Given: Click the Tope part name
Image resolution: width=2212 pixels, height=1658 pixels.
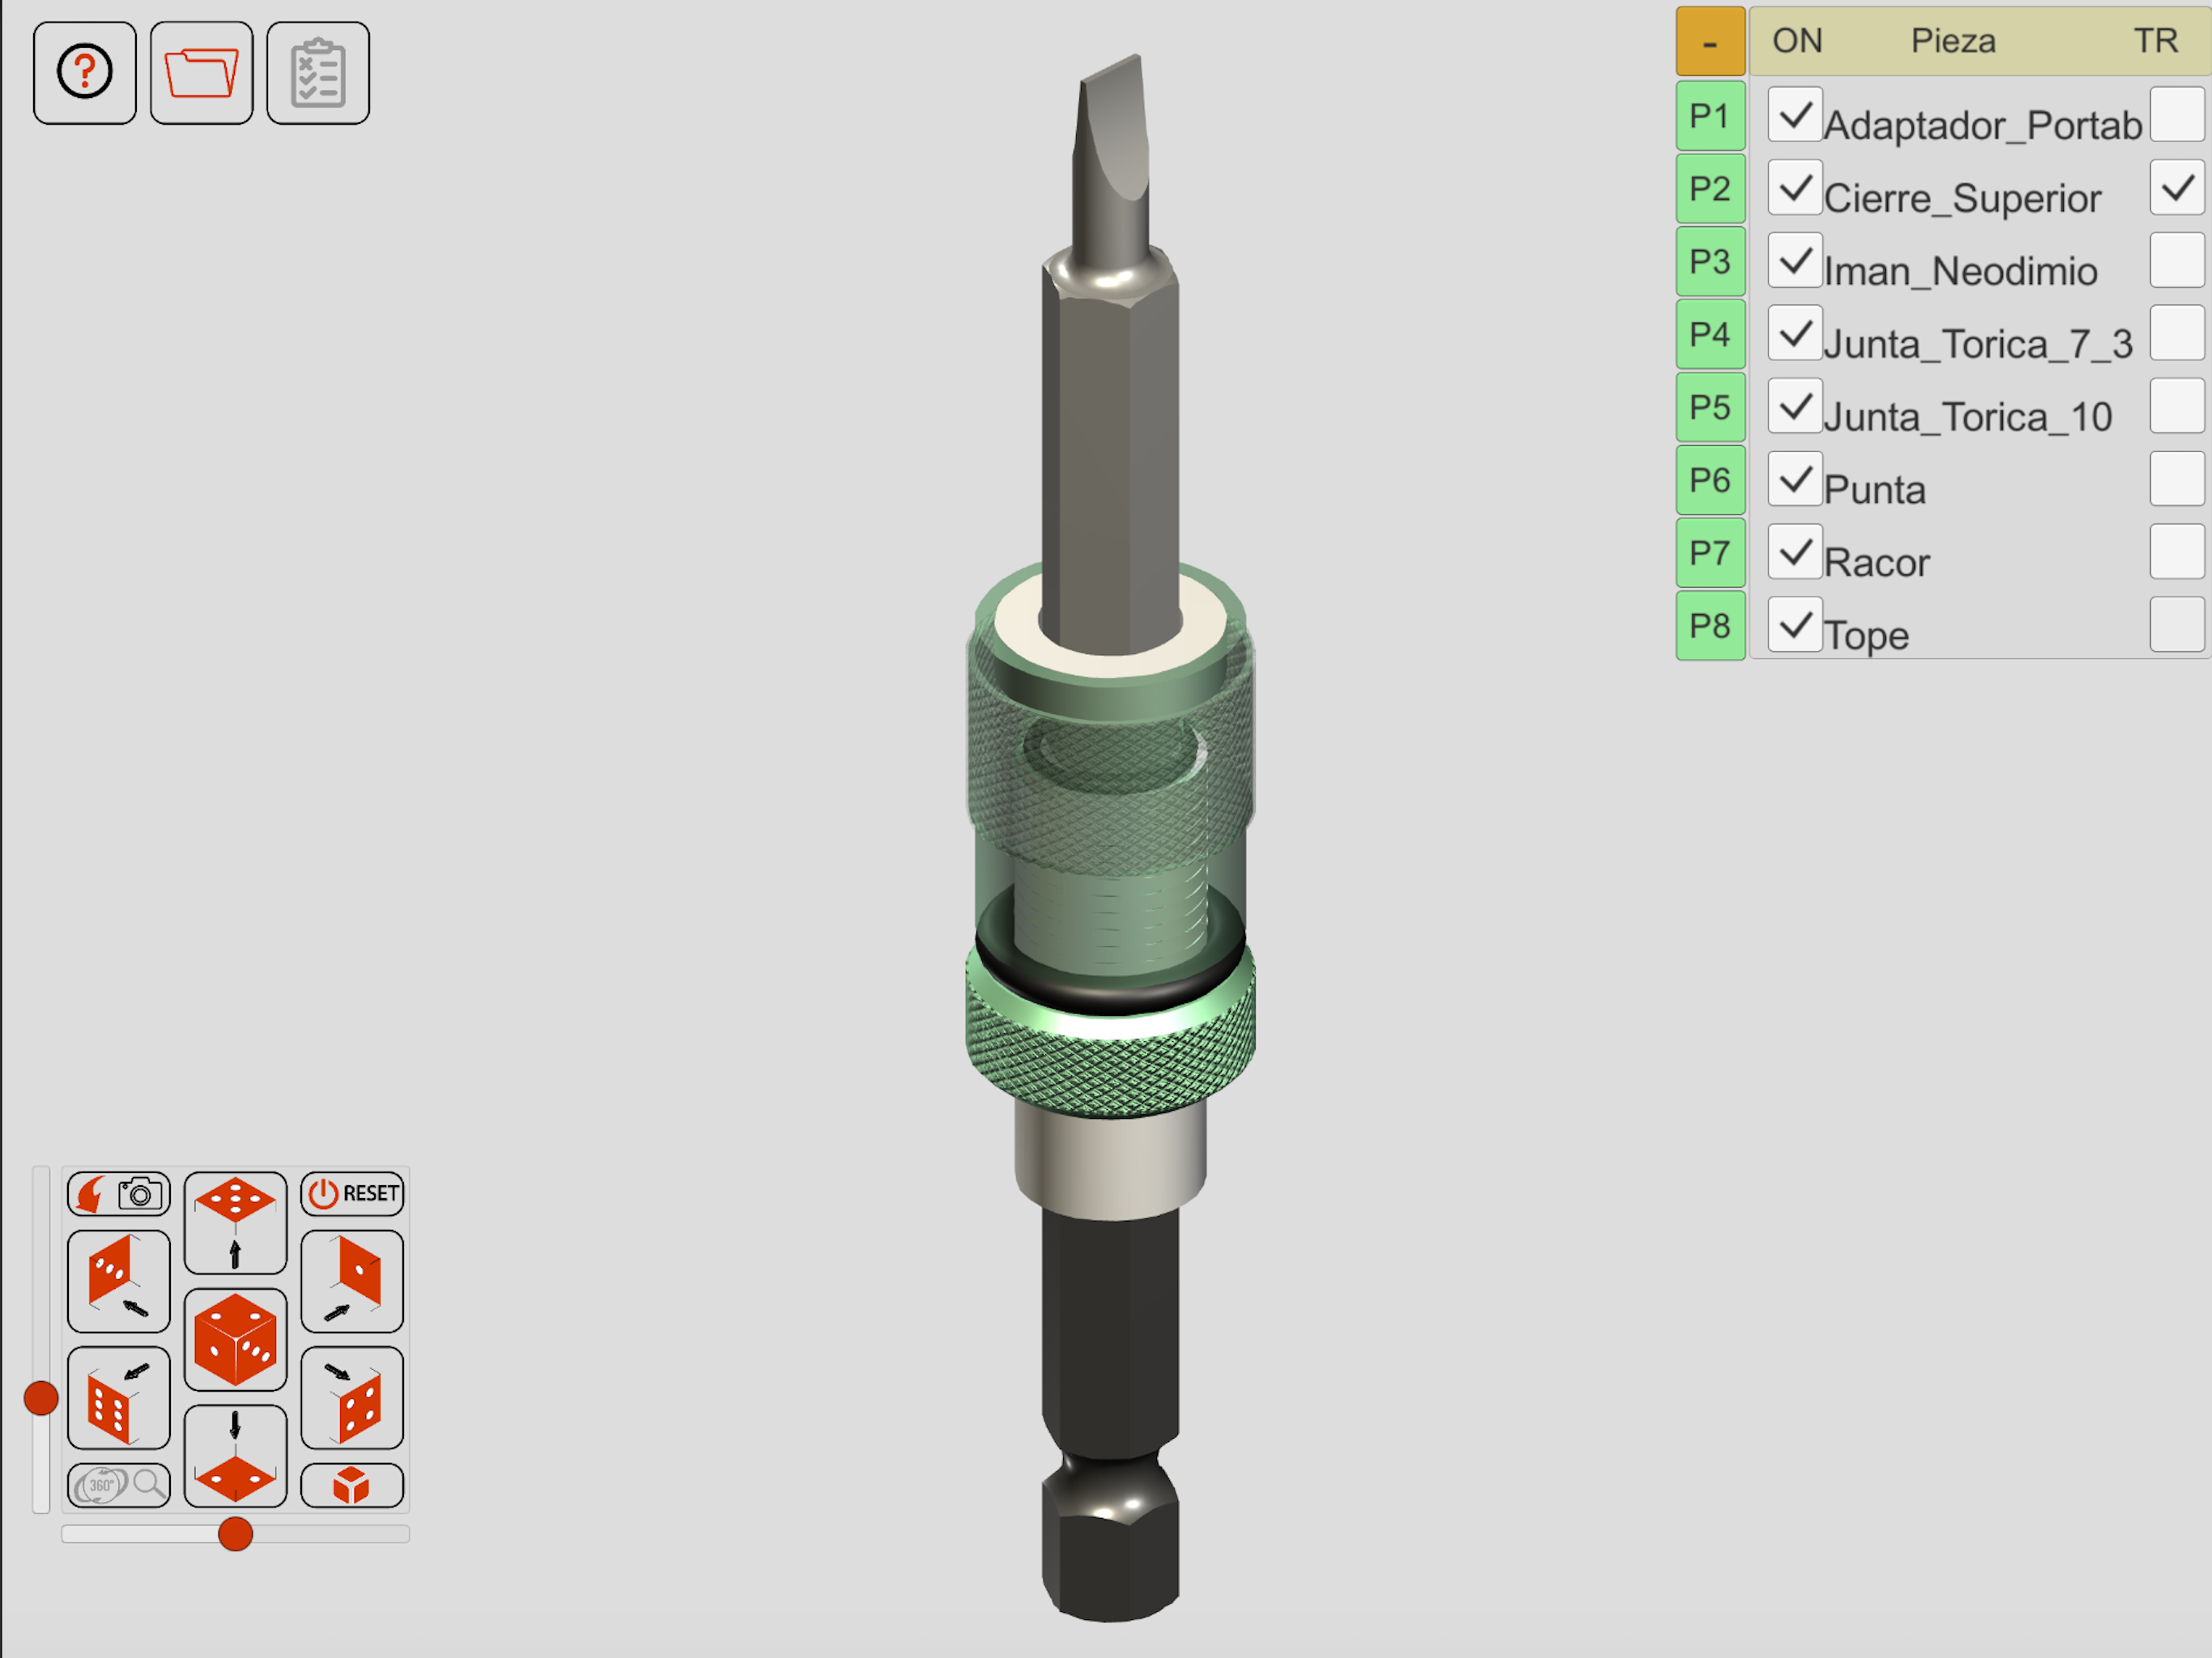Looking at the screenshot, I should click(1866, 636).
